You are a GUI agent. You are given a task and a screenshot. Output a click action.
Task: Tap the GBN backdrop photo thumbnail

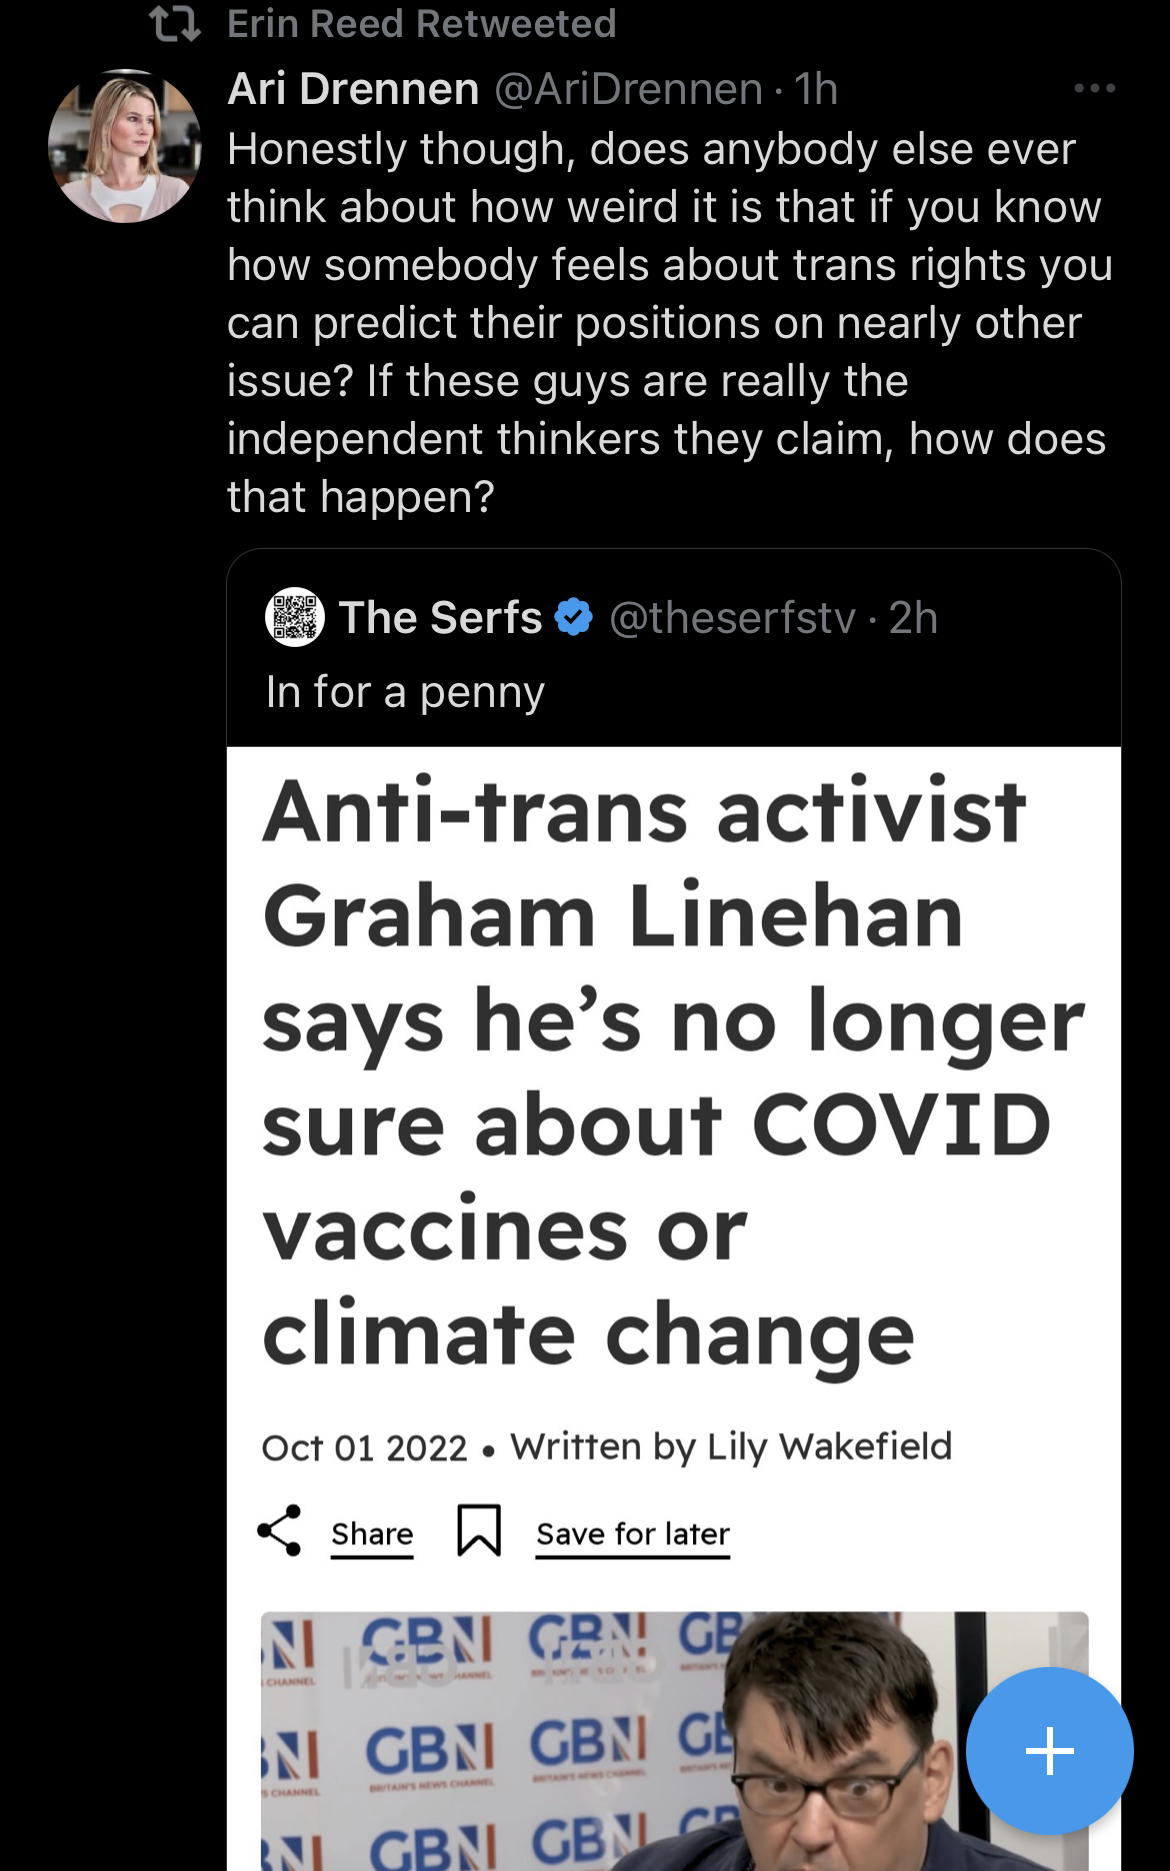(600, 1740)
